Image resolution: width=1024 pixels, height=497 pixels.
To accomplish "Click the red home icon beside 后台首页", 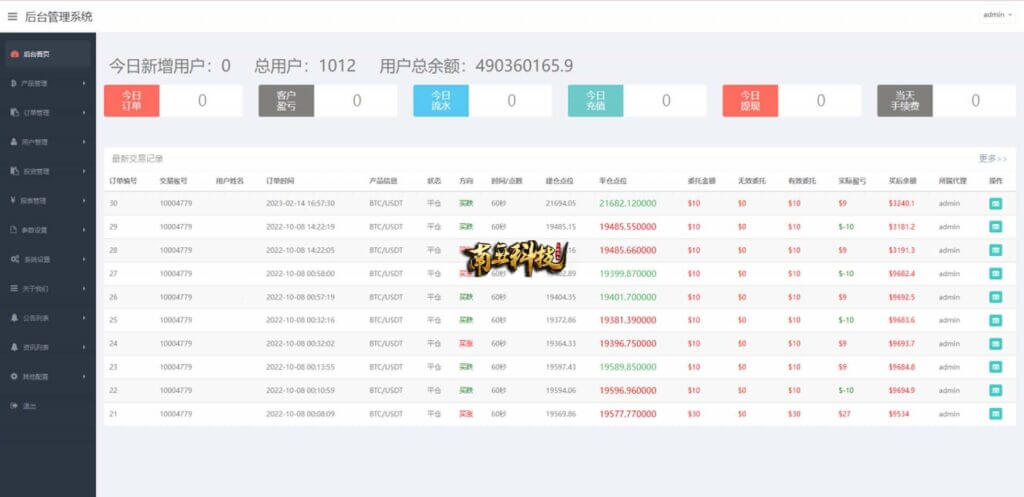I will coord(14,54).
